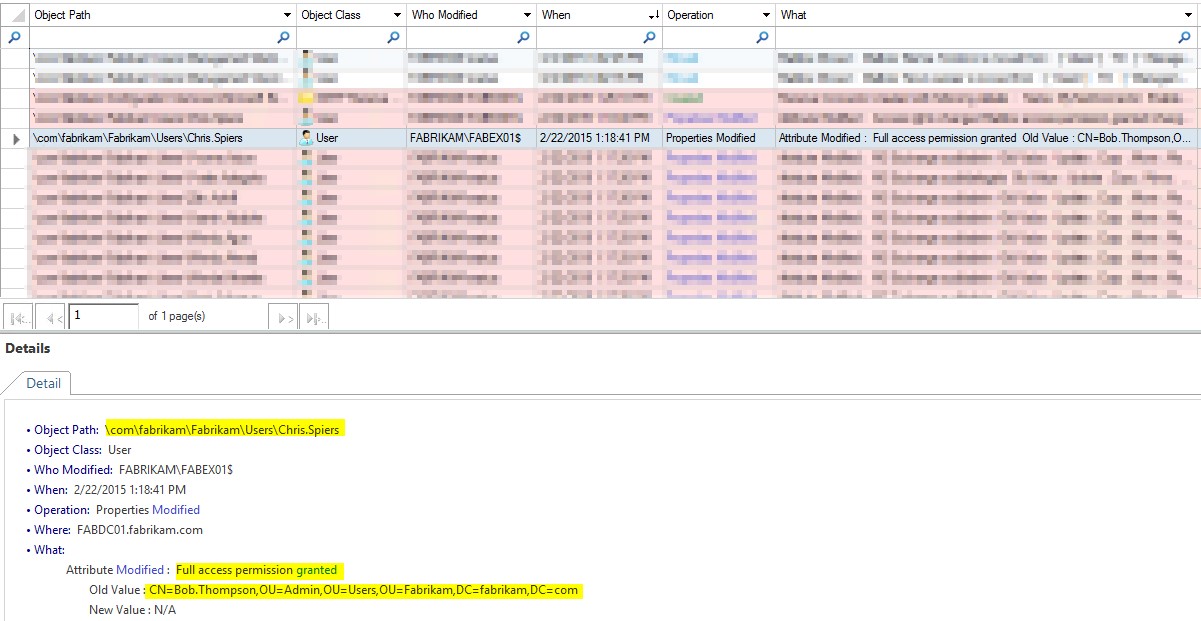The image size is (1201, 621).
Task: Open the Operation column dropdown arrow
Action: click(766, 15)
